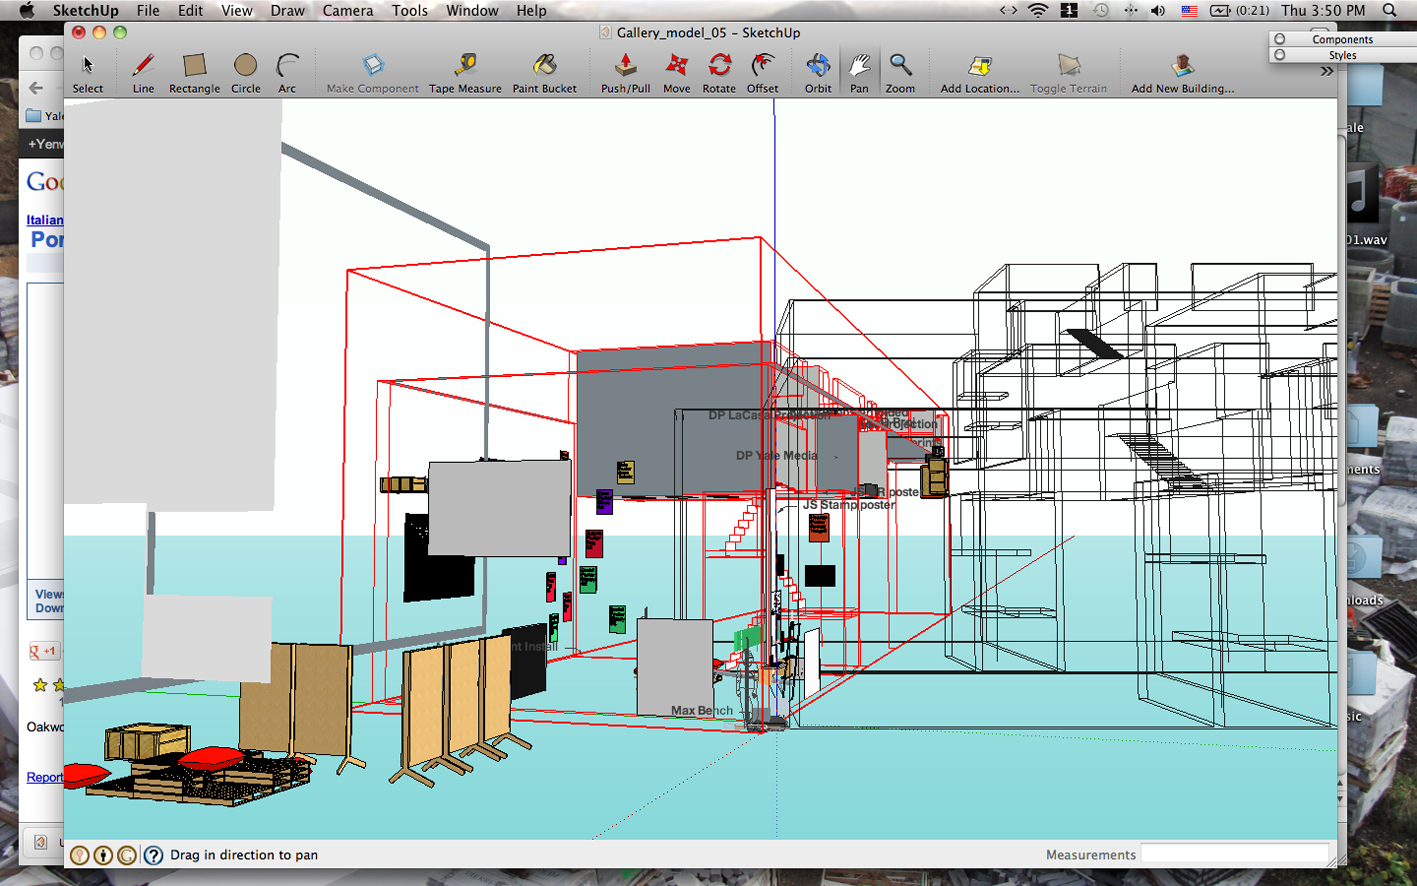Open the View menu
The image size is (1417, 886).
(237, 10)
